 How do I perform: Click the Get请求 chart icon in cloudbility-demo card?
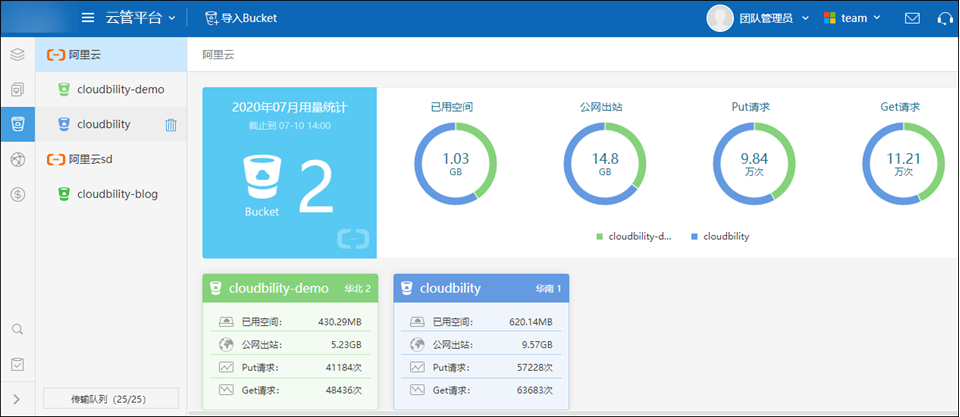pos(227,389)
